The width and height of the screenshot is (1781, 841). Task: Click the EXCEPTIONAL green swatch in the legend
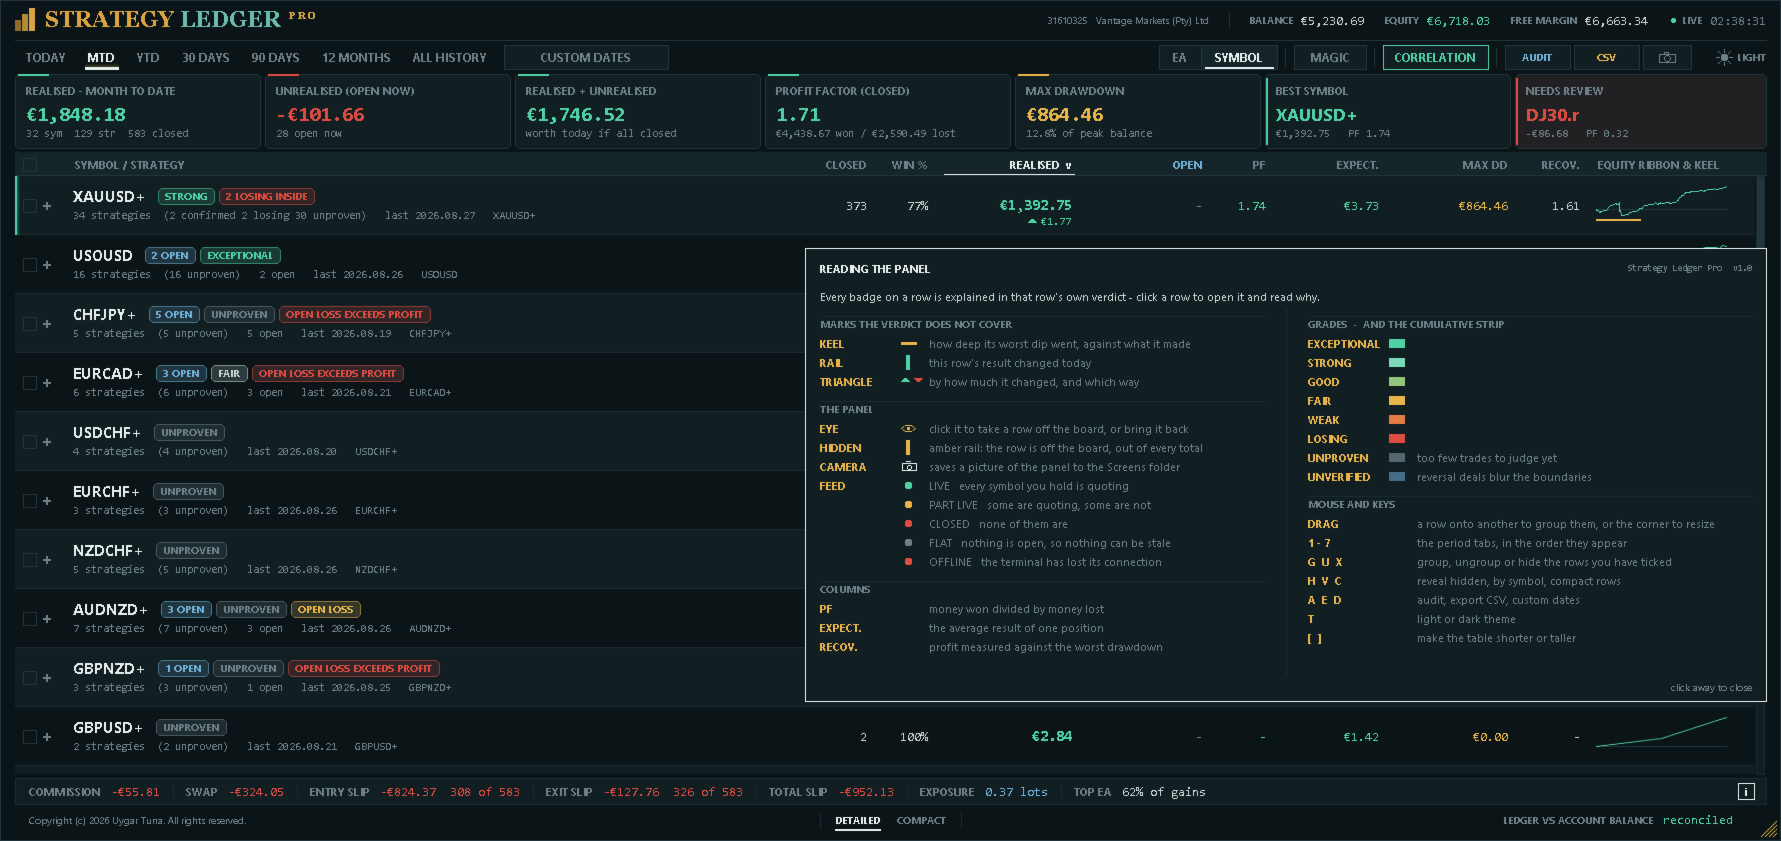(1397, 344)
